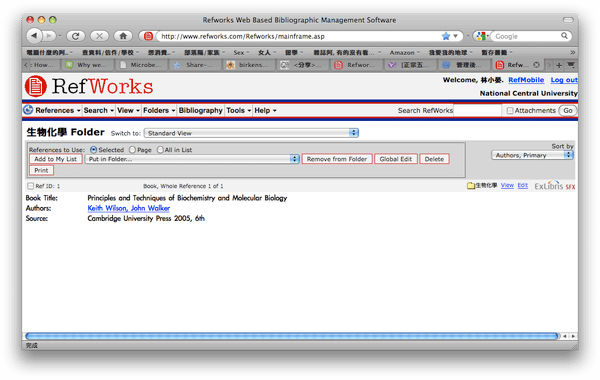The width and height of the screenshot is (600, 380).
Task: Open the Folders menu
Action: [x=159, y=110]
